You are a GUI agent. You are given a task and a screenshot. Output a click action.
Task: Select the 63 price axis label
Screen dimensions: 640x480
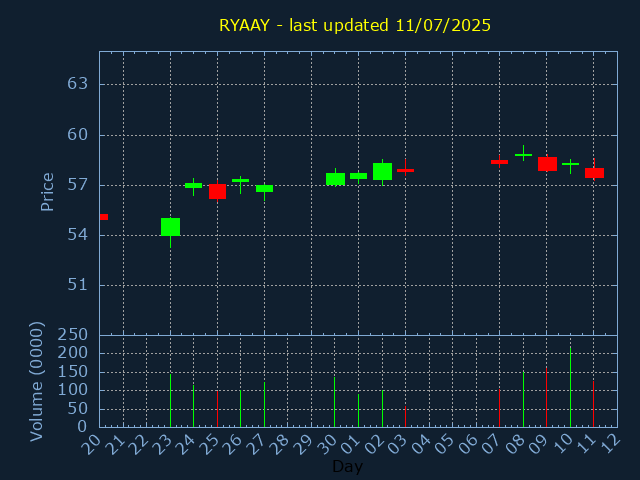[78, 84]
